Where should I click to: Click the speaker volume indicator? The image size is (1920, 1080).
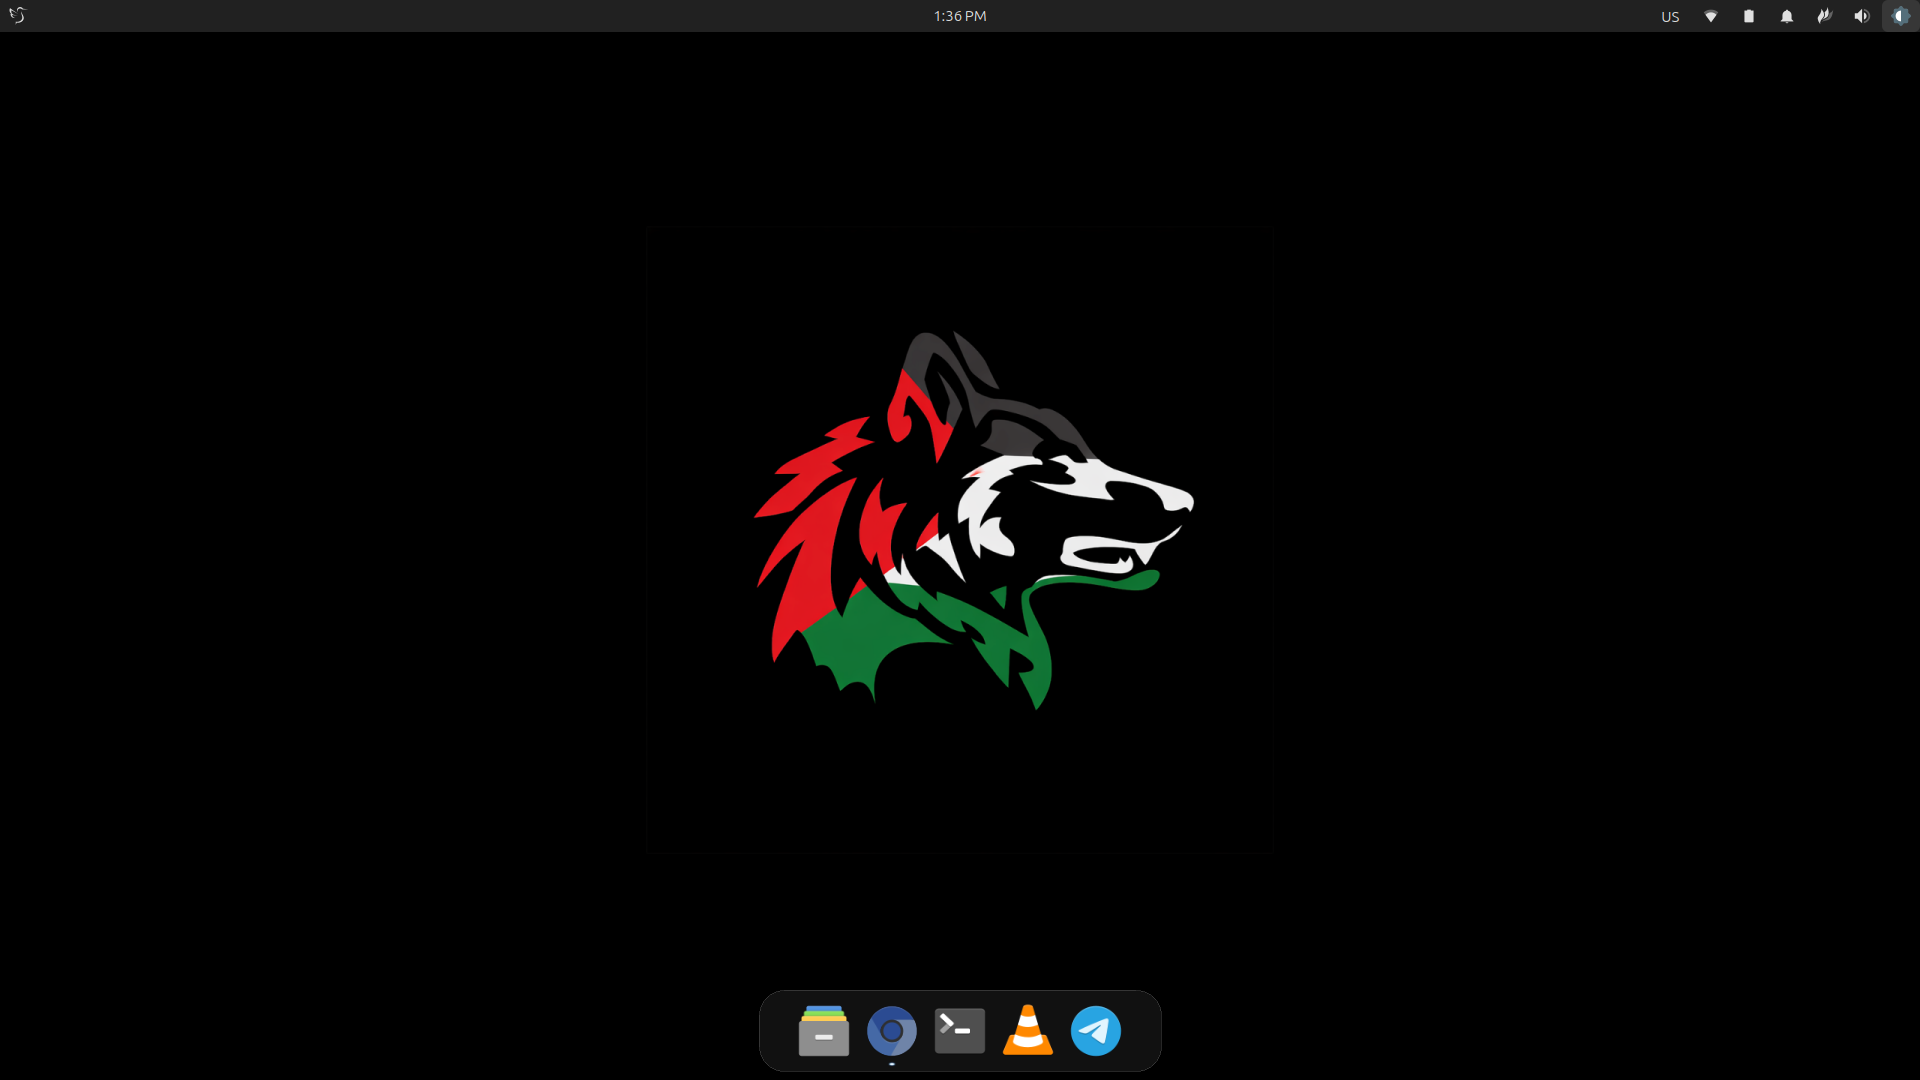point(1861,16)
